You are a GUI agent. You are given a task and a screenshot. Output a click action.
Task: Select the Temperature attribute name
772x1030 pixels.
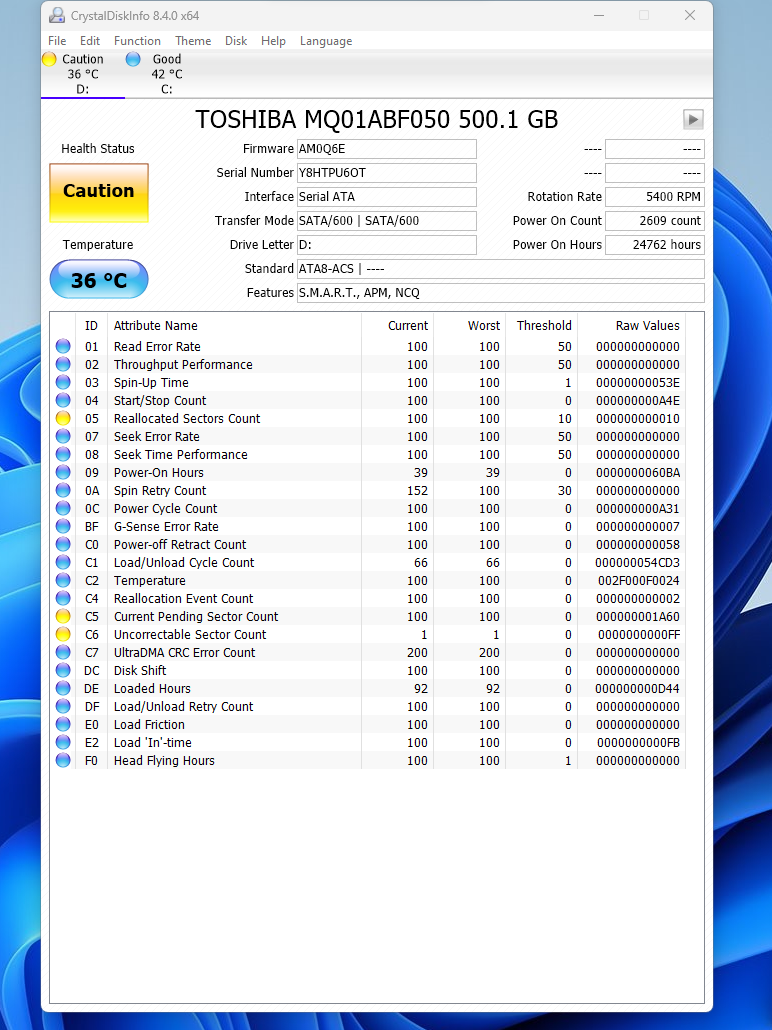click(150, 581)
